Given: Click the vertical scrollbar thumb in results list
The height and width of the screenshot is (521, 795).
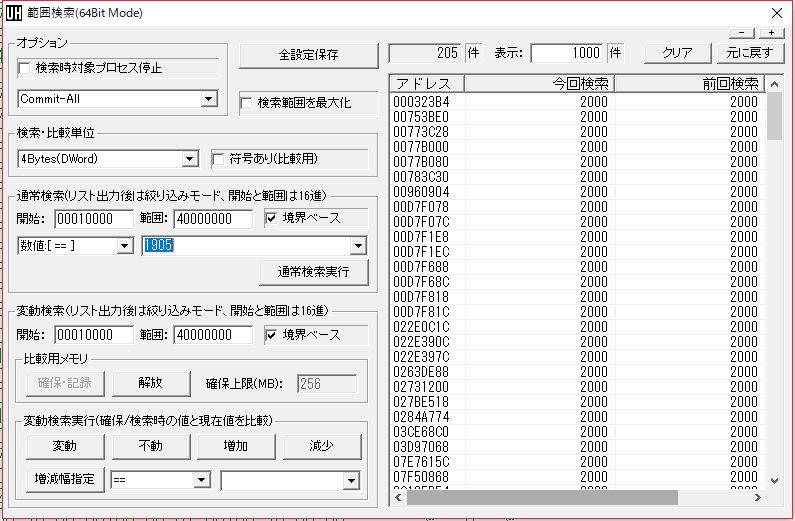Looking at the screenshot, I should (x=774, y=116).
